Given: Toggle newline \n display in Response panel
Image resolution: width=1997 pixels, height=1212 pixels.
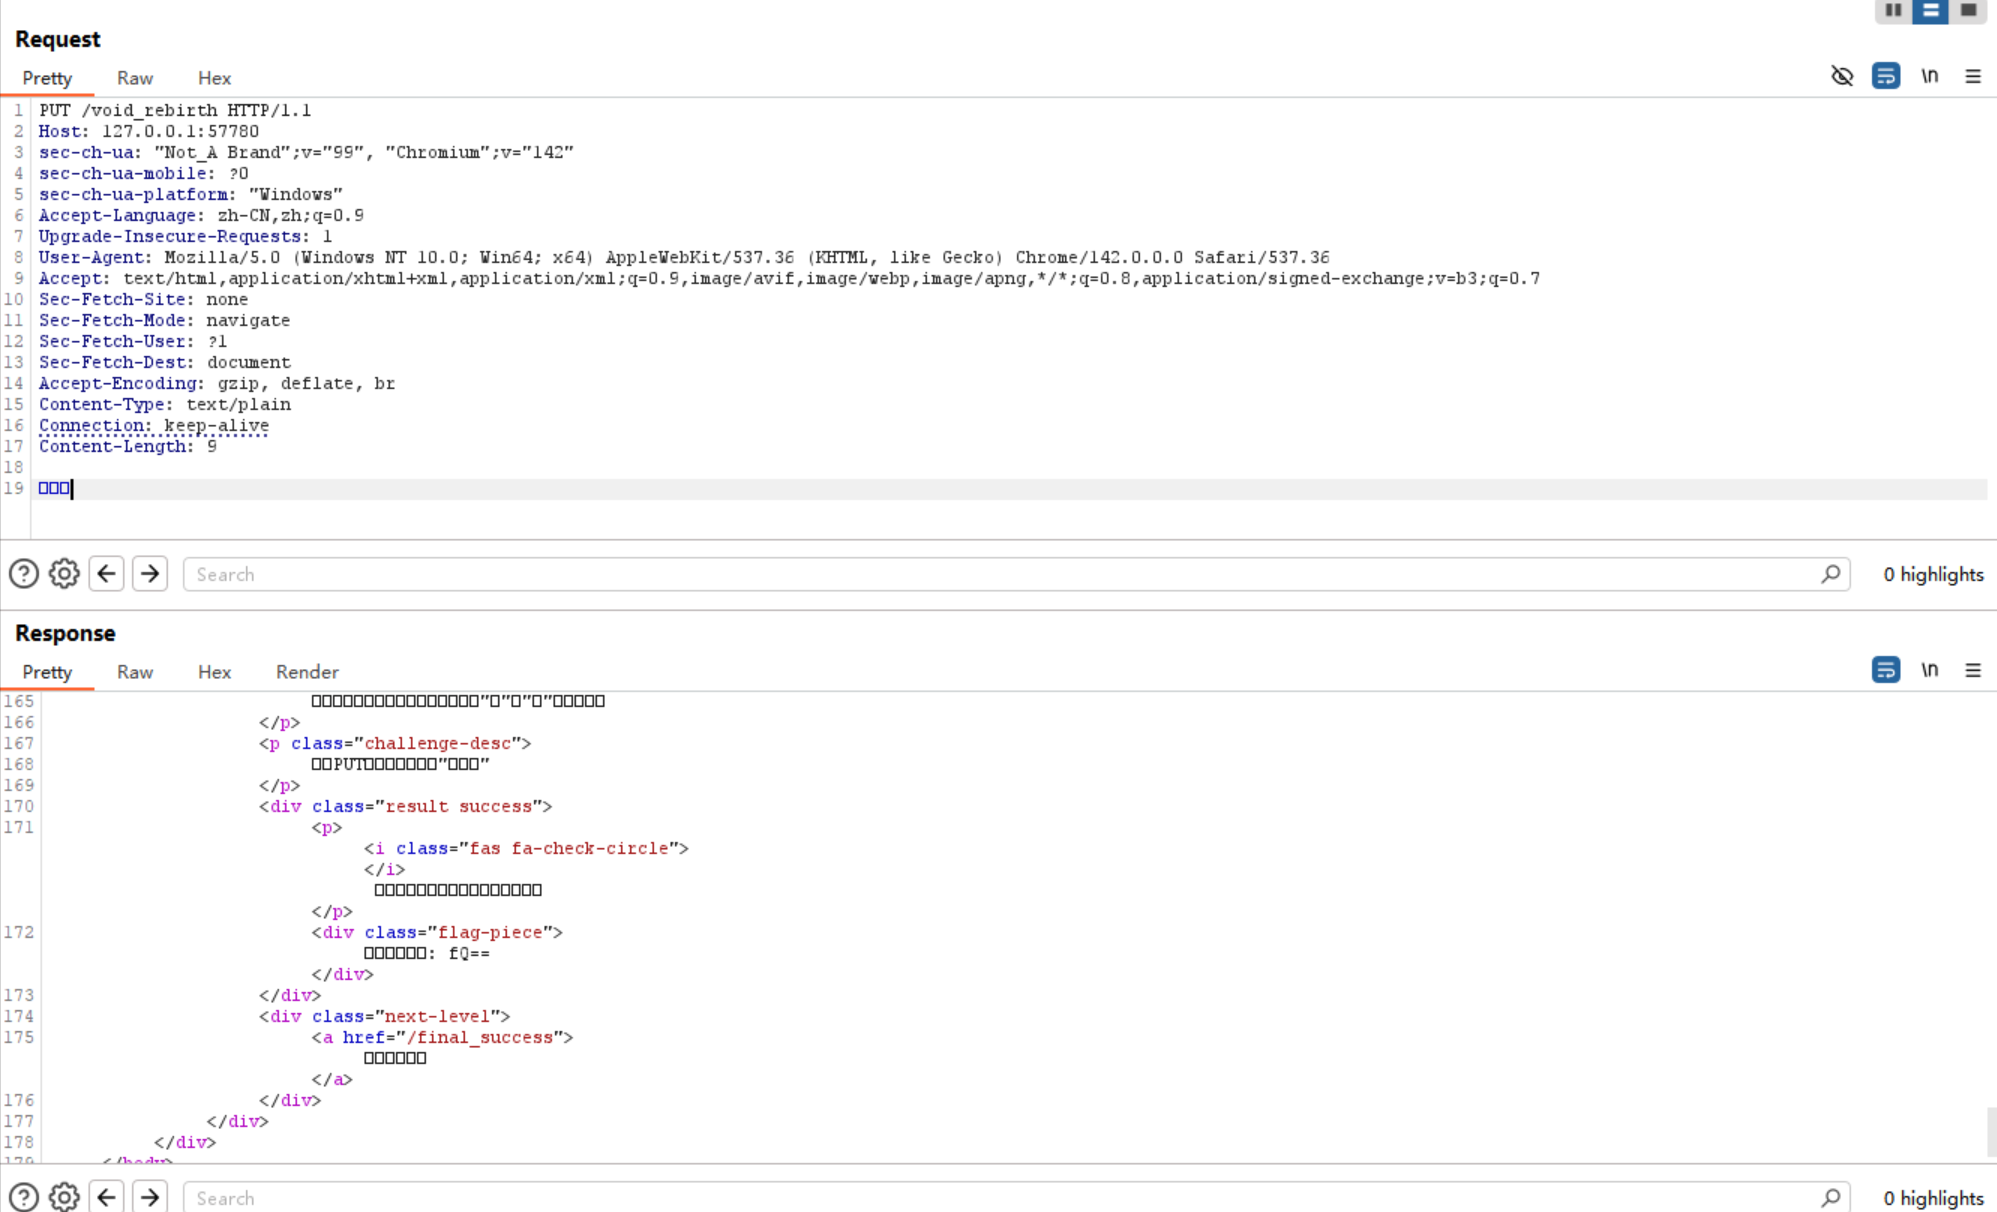Looking at the screenshot, I should (x=1930, y=670).
